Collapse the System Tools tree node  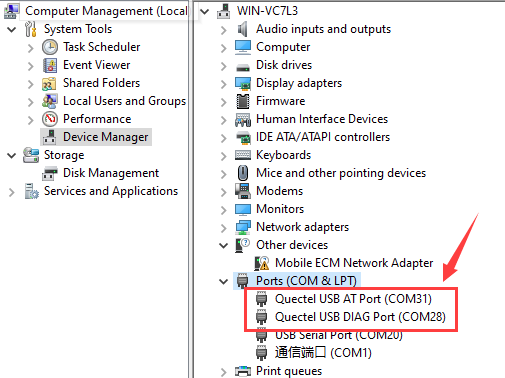tap(12, 30)
